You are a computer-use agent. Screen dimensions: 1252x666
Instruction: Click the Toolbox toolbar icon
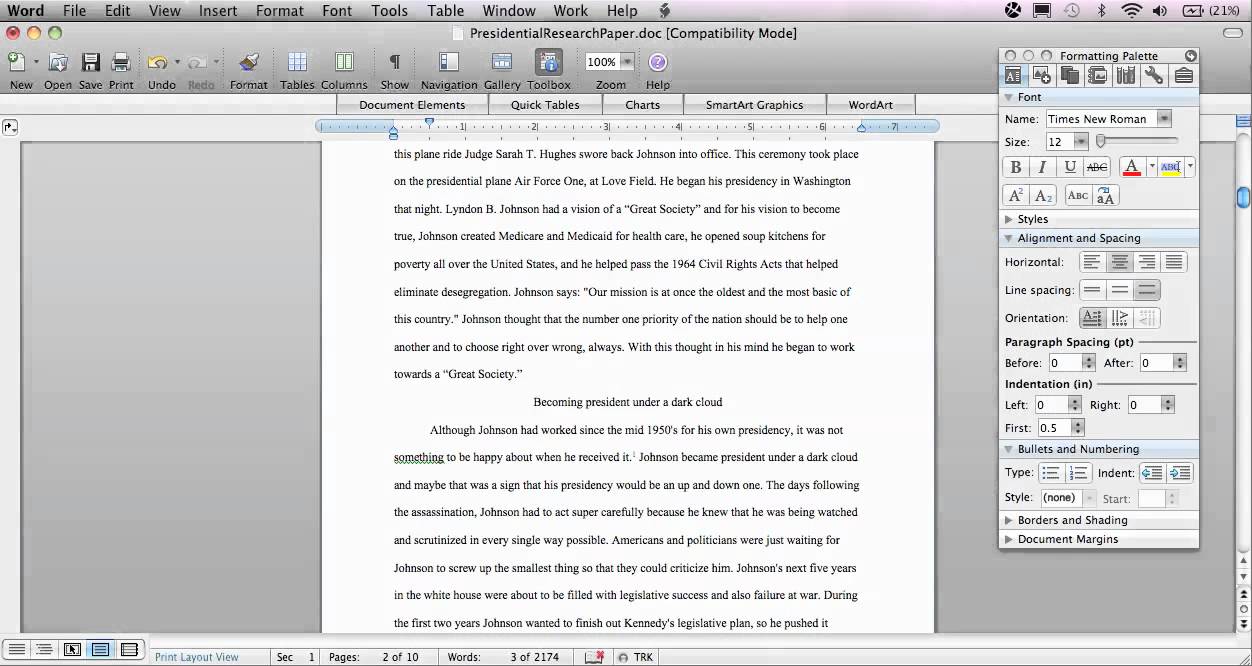click(x=549, y=62)
